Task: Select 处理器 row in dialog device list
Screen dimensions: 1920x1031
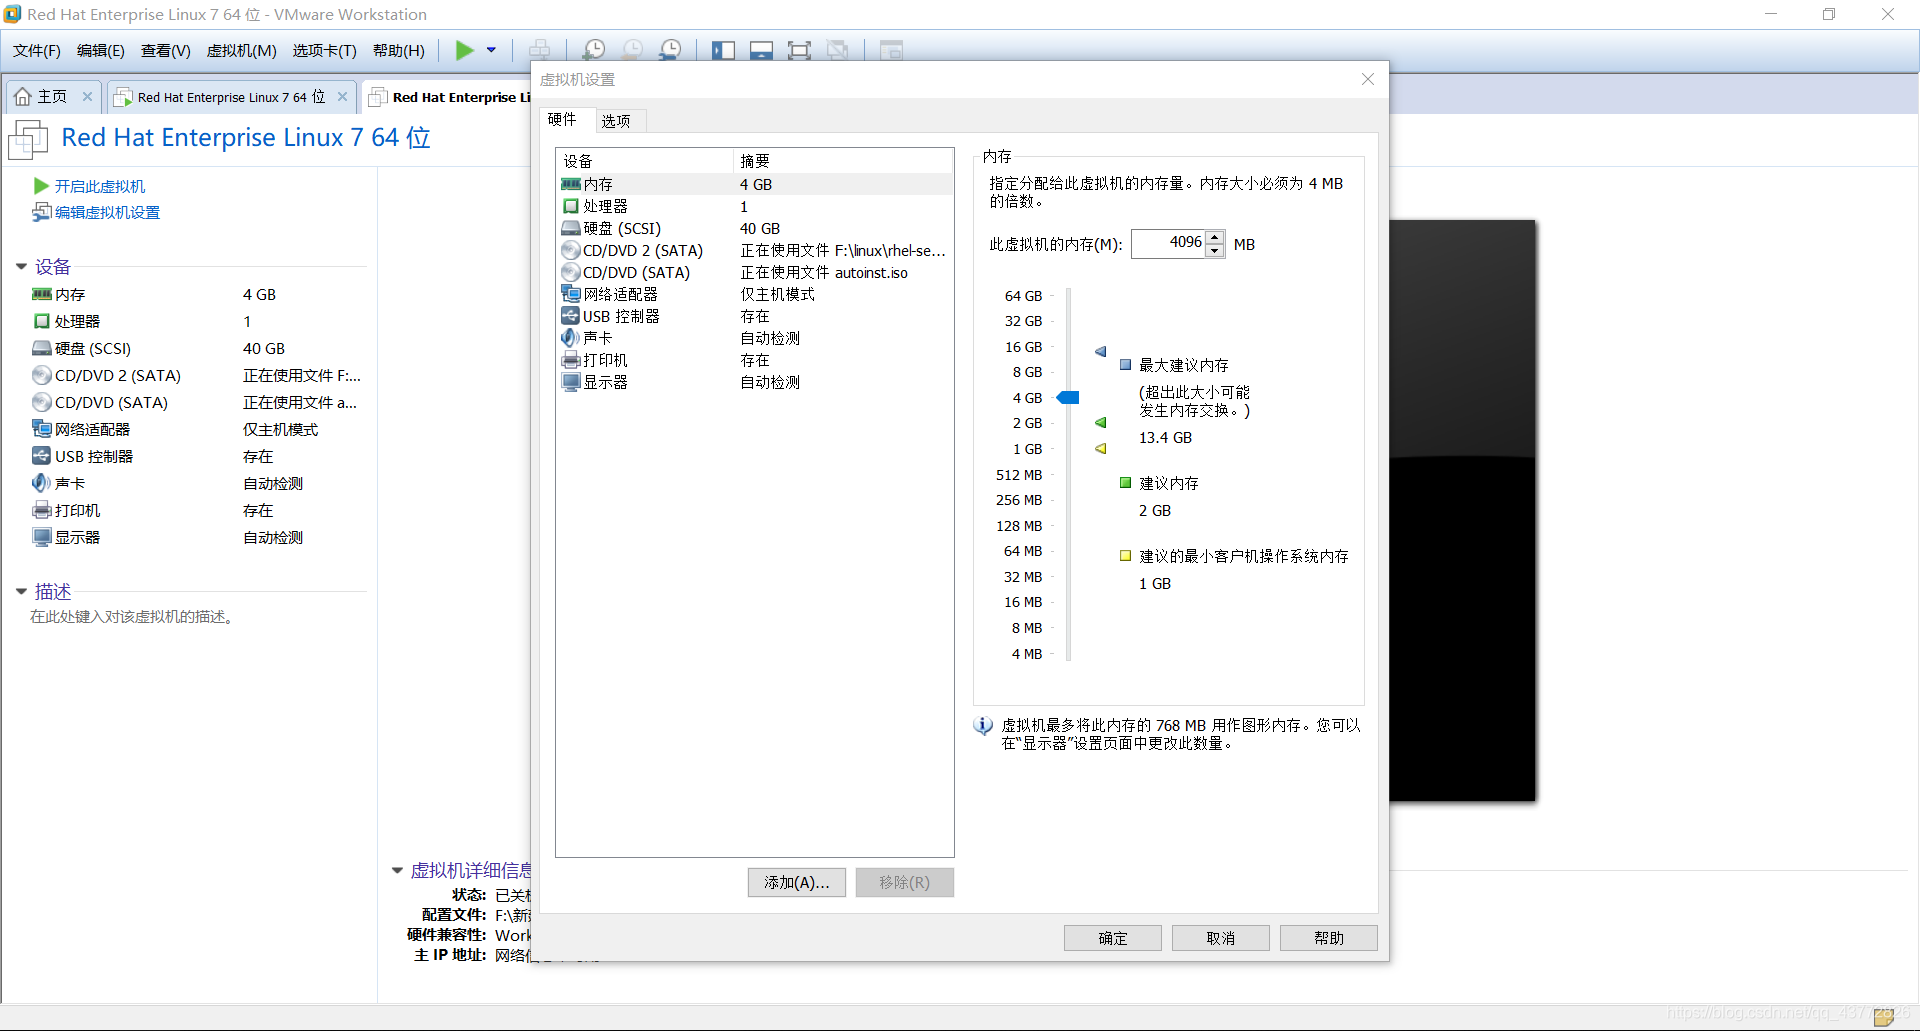Action: coord(754,206)
